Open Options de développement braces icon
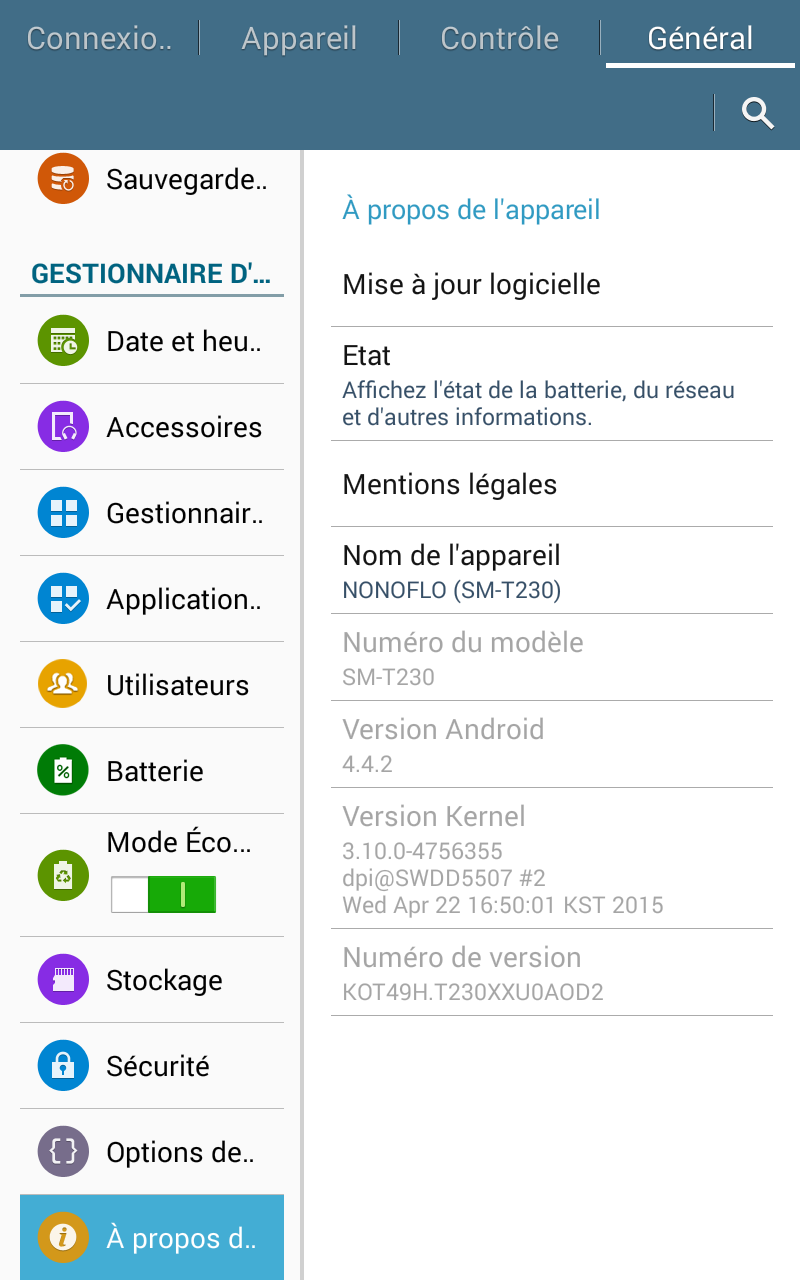800x1280 pixels. pos(63,1152)
